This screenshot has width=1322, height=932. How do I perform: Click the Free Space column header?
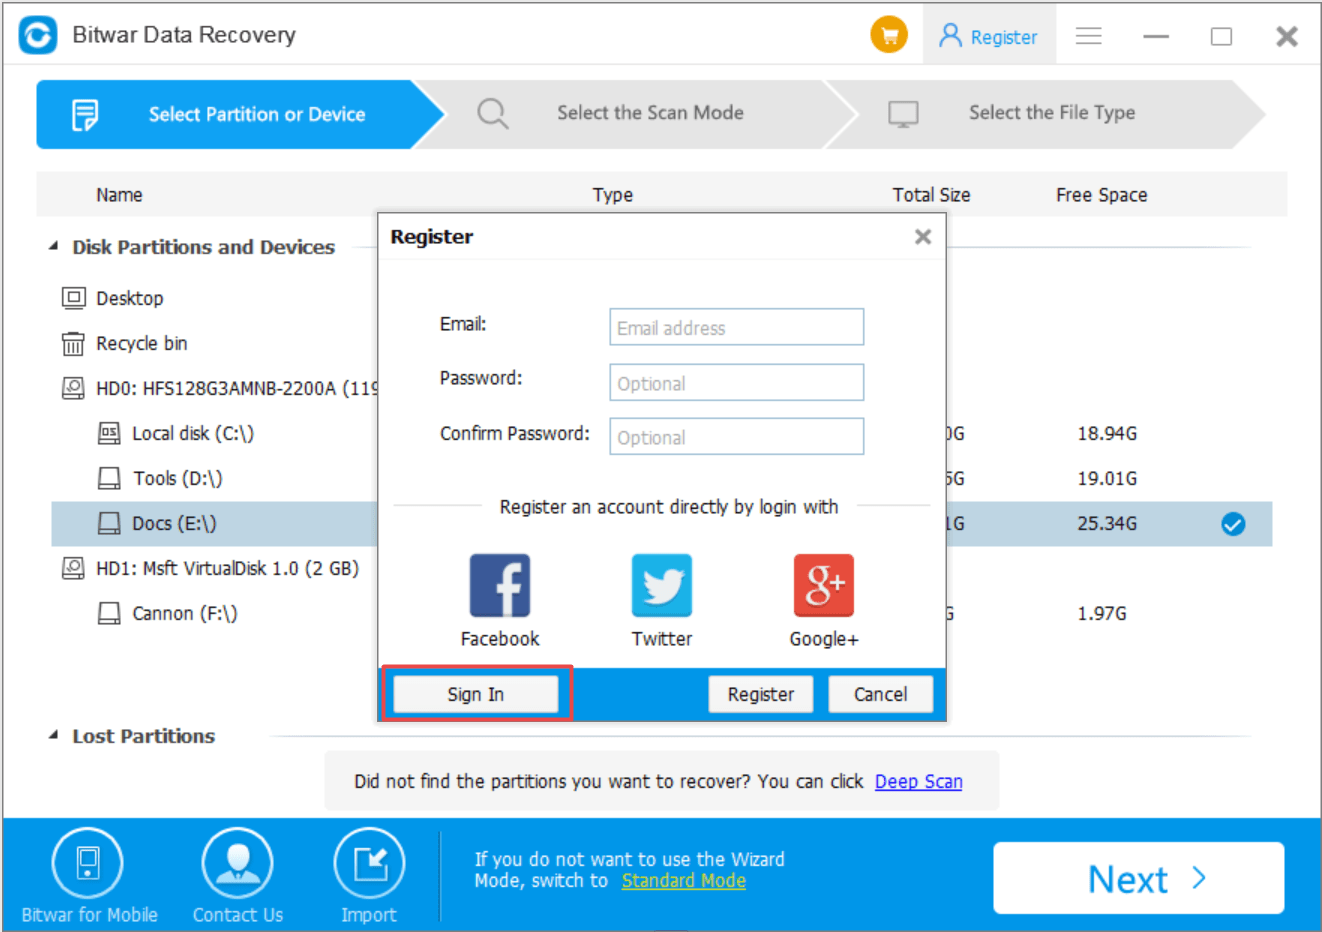click(x=1101, y=195)
